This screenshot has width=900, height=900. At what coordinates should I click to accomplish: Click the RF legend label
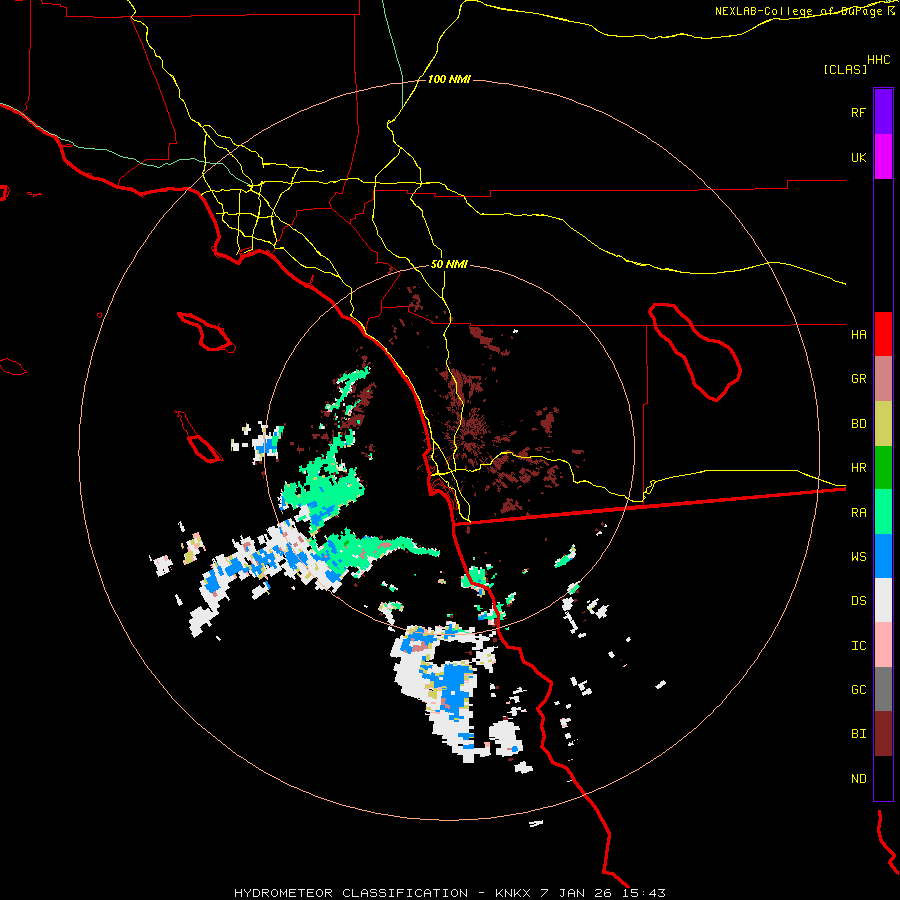click(x=858, y=112)
